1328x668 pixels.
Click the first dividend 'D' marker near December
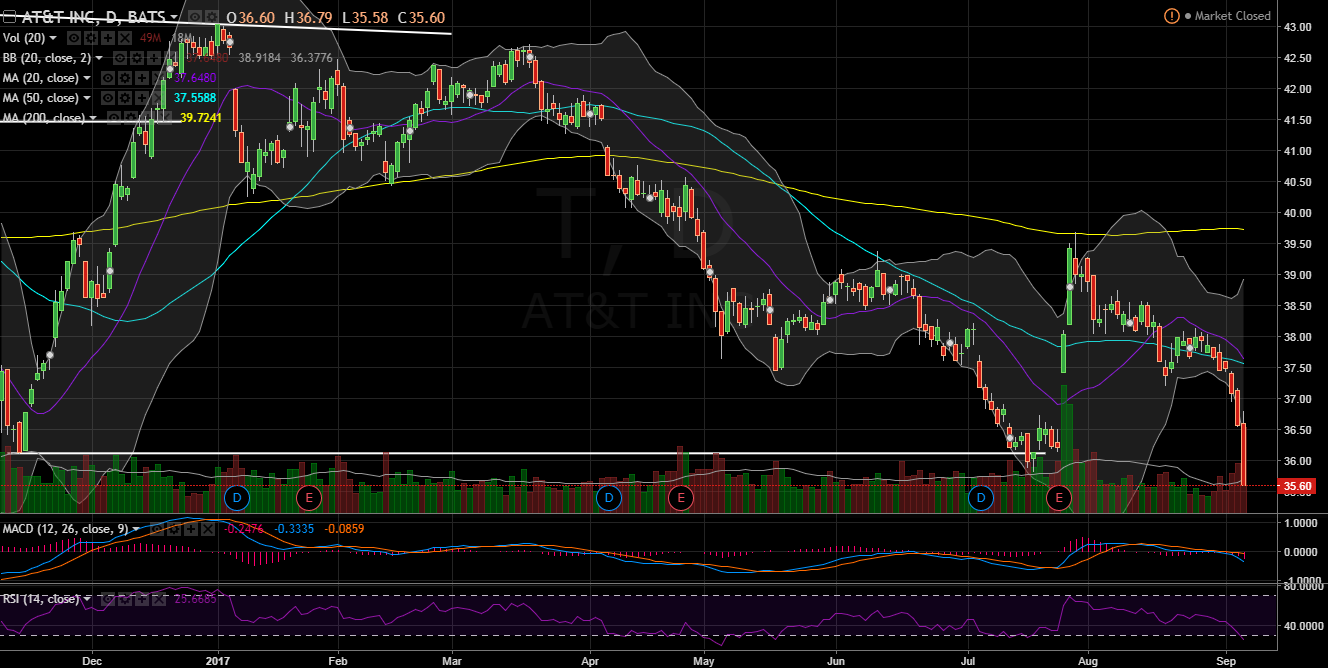pyautogui.click(x=237, y=496)
